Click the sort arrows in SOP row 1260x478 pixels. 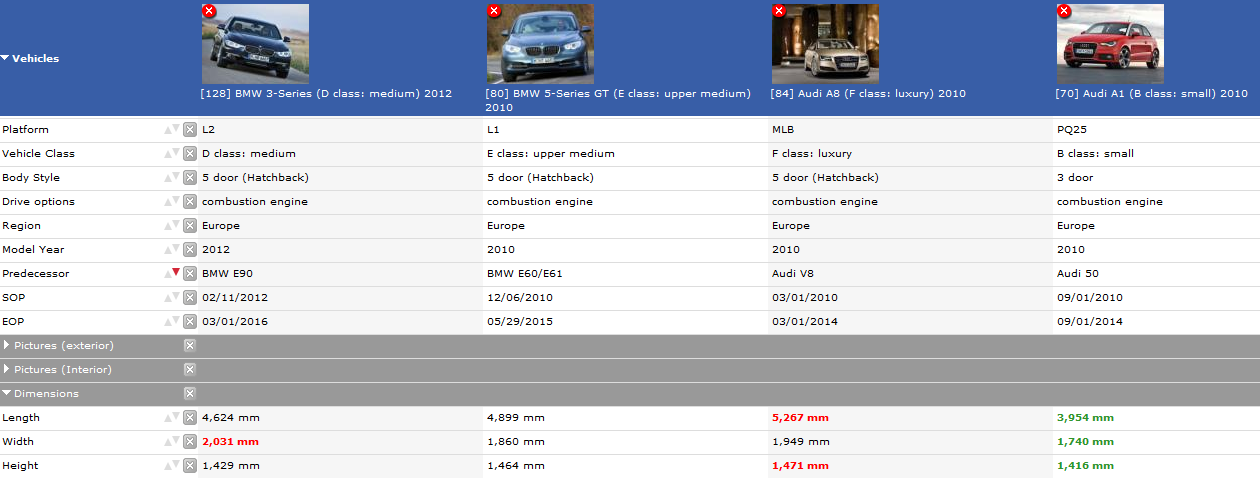click(x=172, y=297)
